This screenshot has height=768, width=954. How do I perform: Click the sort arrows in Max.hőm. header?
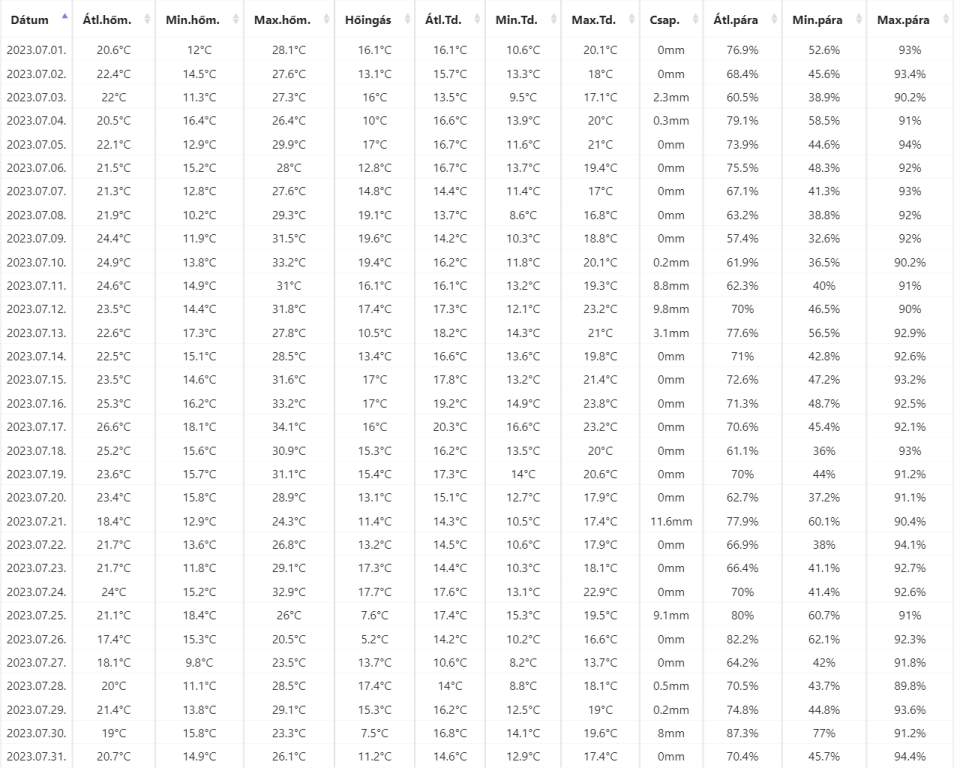324,20
